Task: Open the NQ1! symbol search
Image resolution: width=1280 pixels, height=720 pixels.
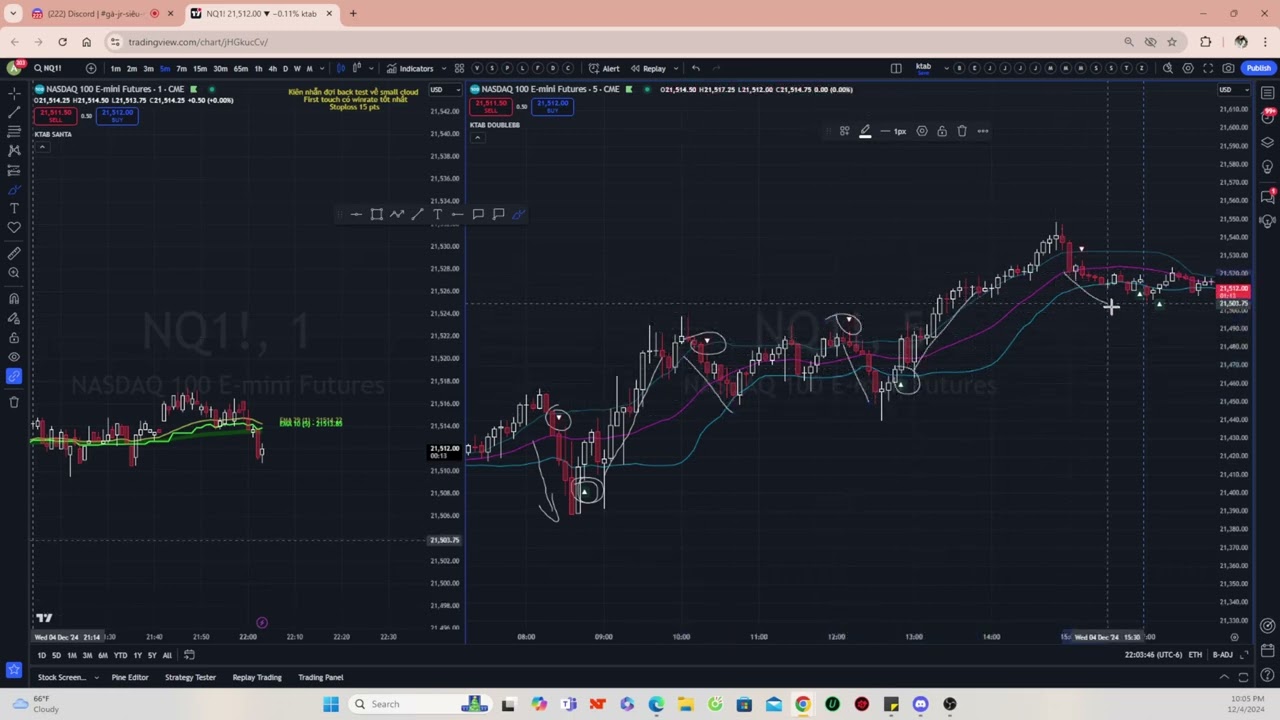Action: [x=48, y=68]
